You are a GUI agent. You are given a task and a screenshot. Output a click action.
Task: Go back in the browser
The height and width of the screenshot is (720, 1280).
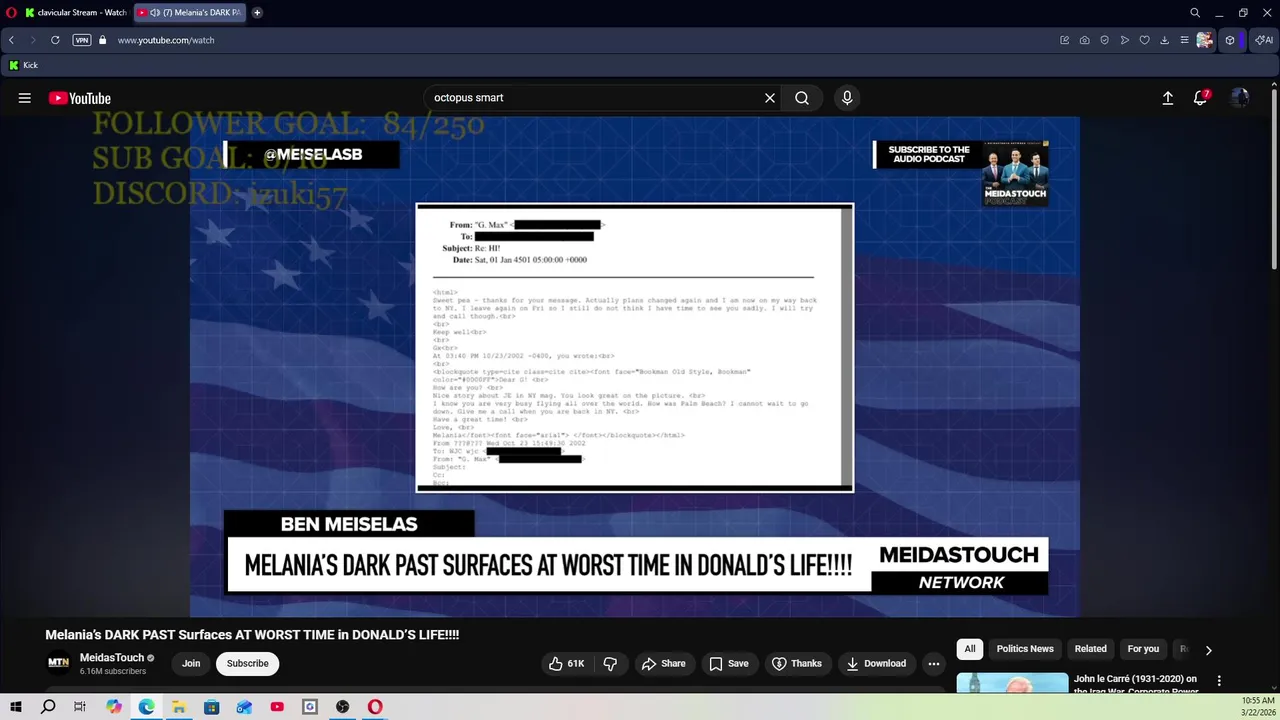coord(11,40)
